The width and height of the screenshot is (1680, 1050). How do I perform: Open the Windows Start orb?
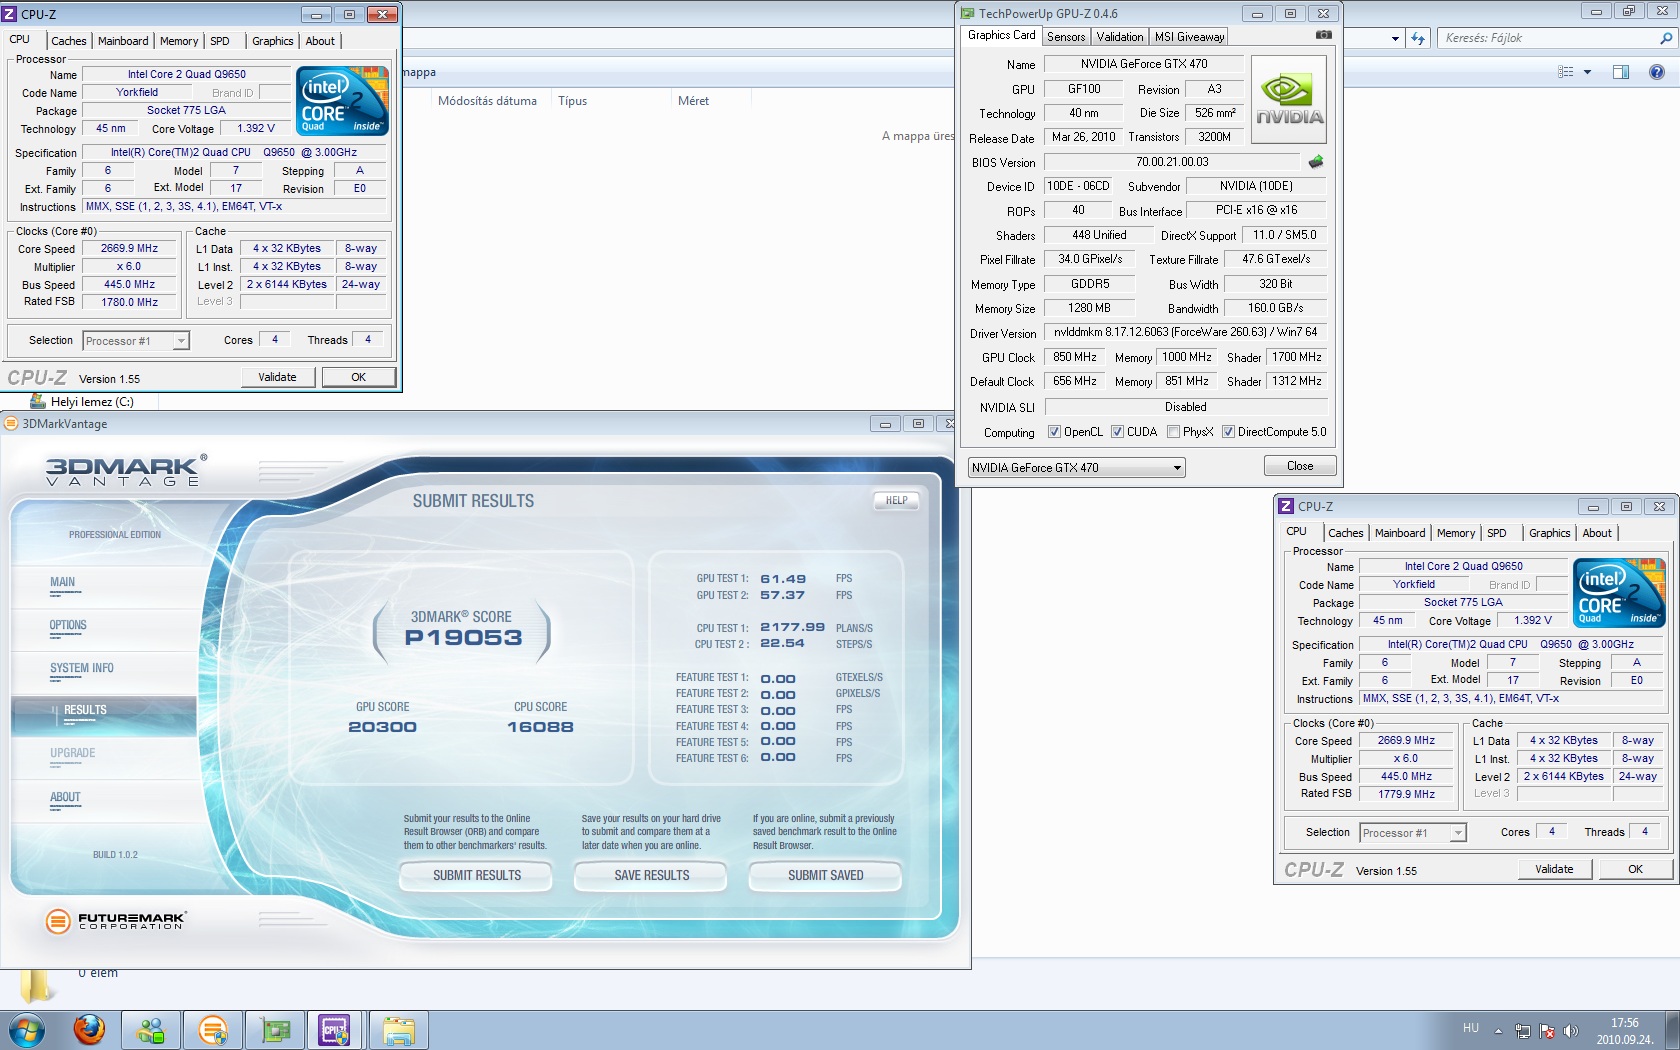click(x=26, y=1030)
